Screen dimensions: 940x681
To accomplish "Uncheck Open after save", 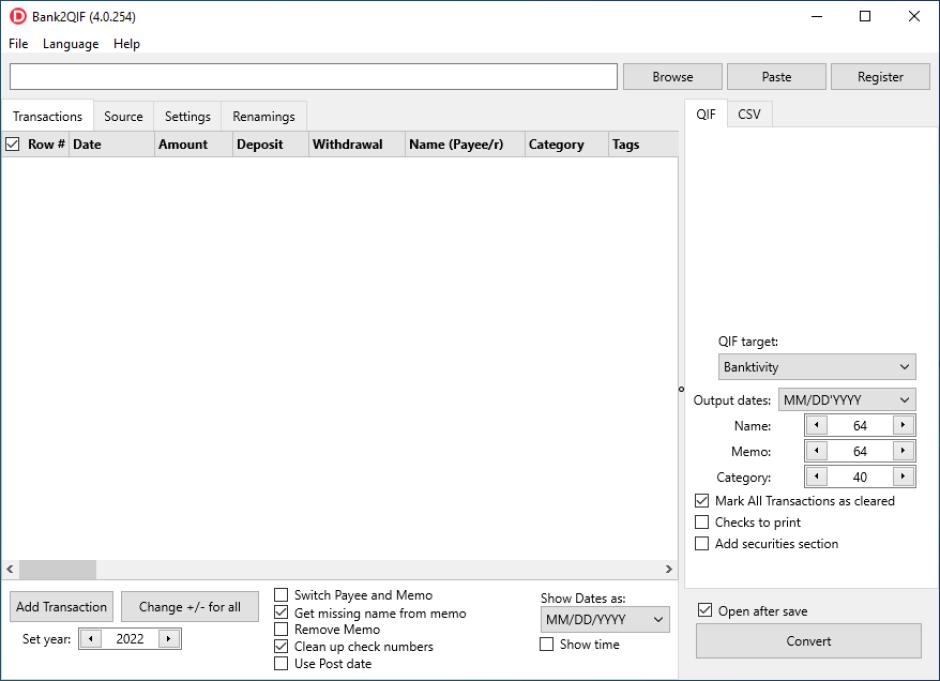I will 705,611.
